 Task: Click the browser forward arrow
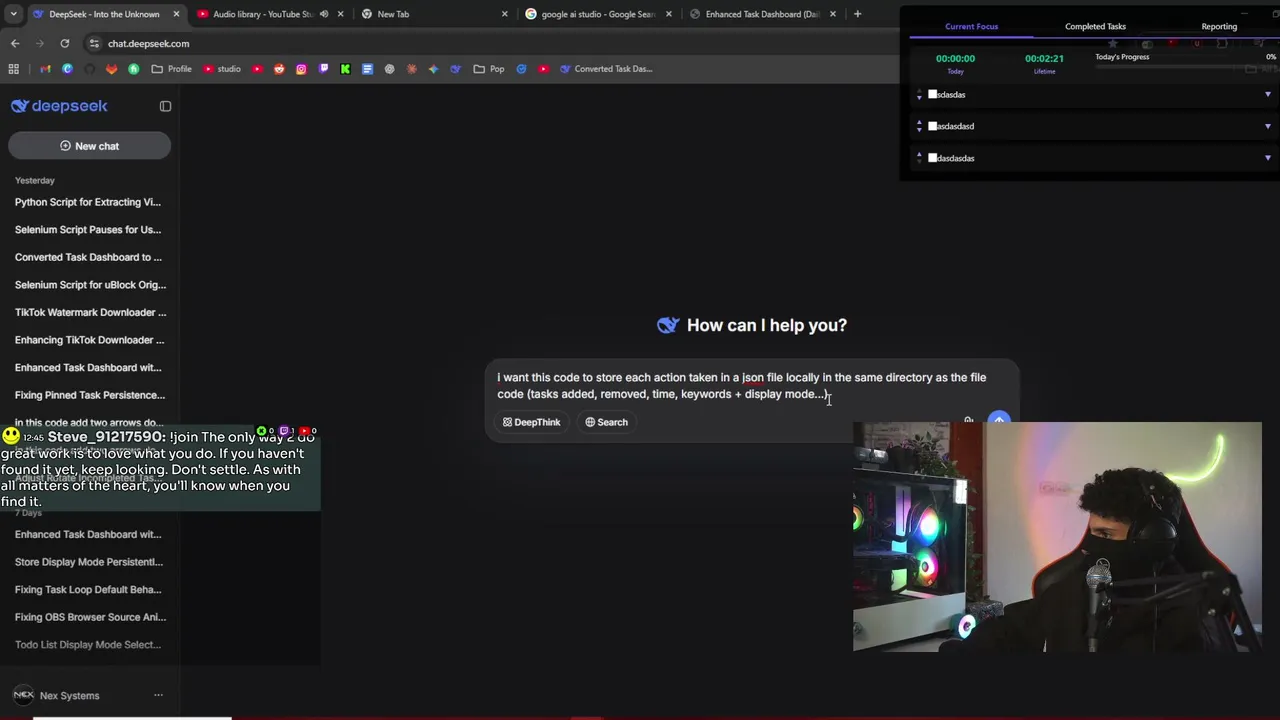(40, 43)
